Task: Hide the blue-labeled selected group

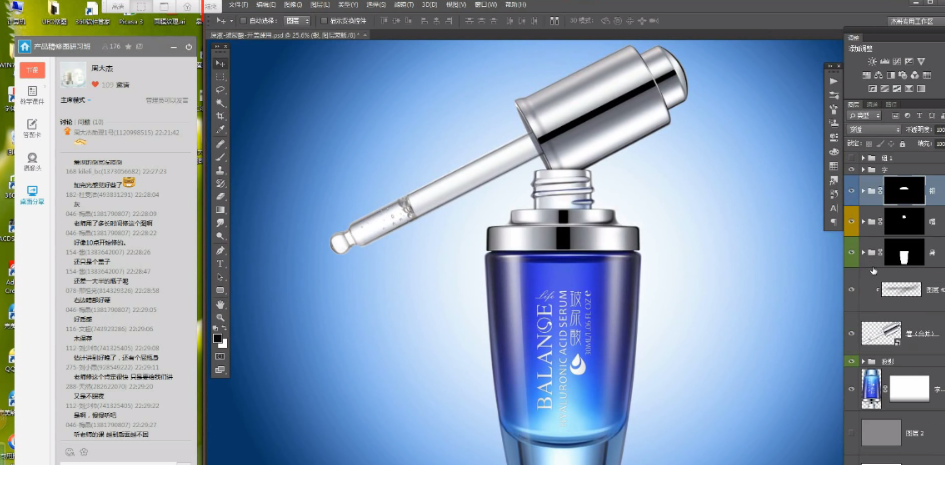Action: tap(852, 190)
